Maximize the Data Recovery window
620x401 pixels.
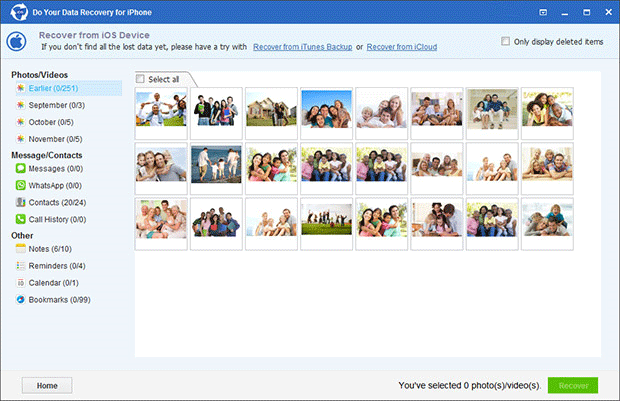(x=587, y=12)
